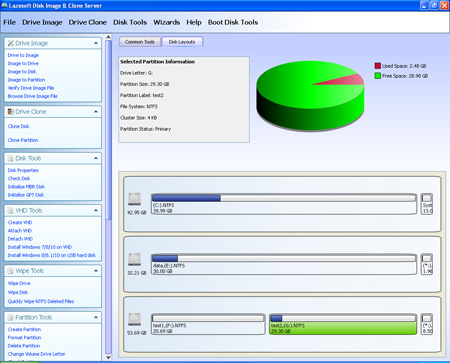450x363 pixels.
Task: Select small partition beside test2 (G:) drive
Action: pyautogui.click(x=427, y=324)
